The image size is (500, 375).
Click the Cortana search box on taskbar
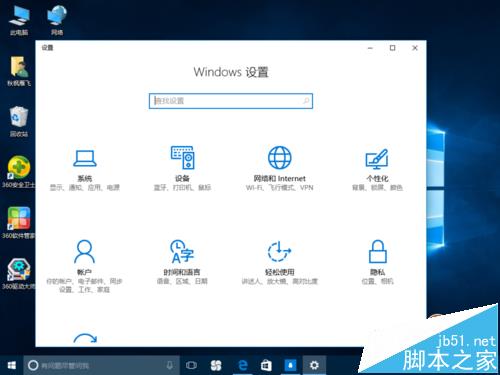point(101,365)
